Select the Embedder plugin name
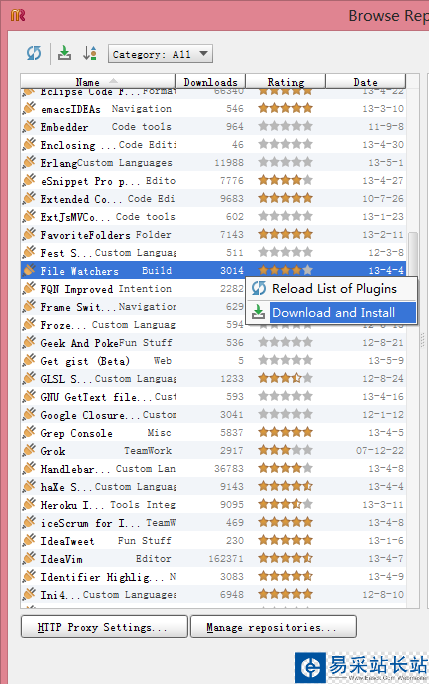Image resolution: width=429 pixels, height=684 pixels. coord(64,127)
